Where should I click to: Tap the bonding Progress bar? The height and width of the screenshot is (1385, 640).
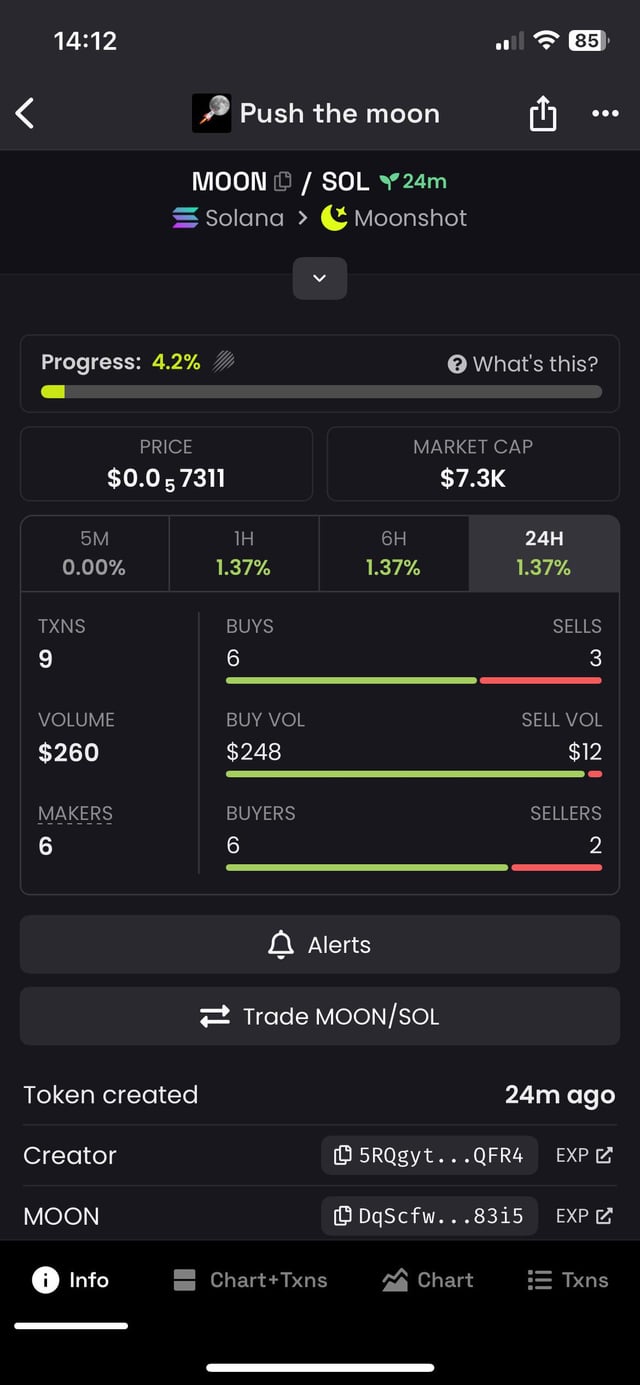(x=320, y=391)
